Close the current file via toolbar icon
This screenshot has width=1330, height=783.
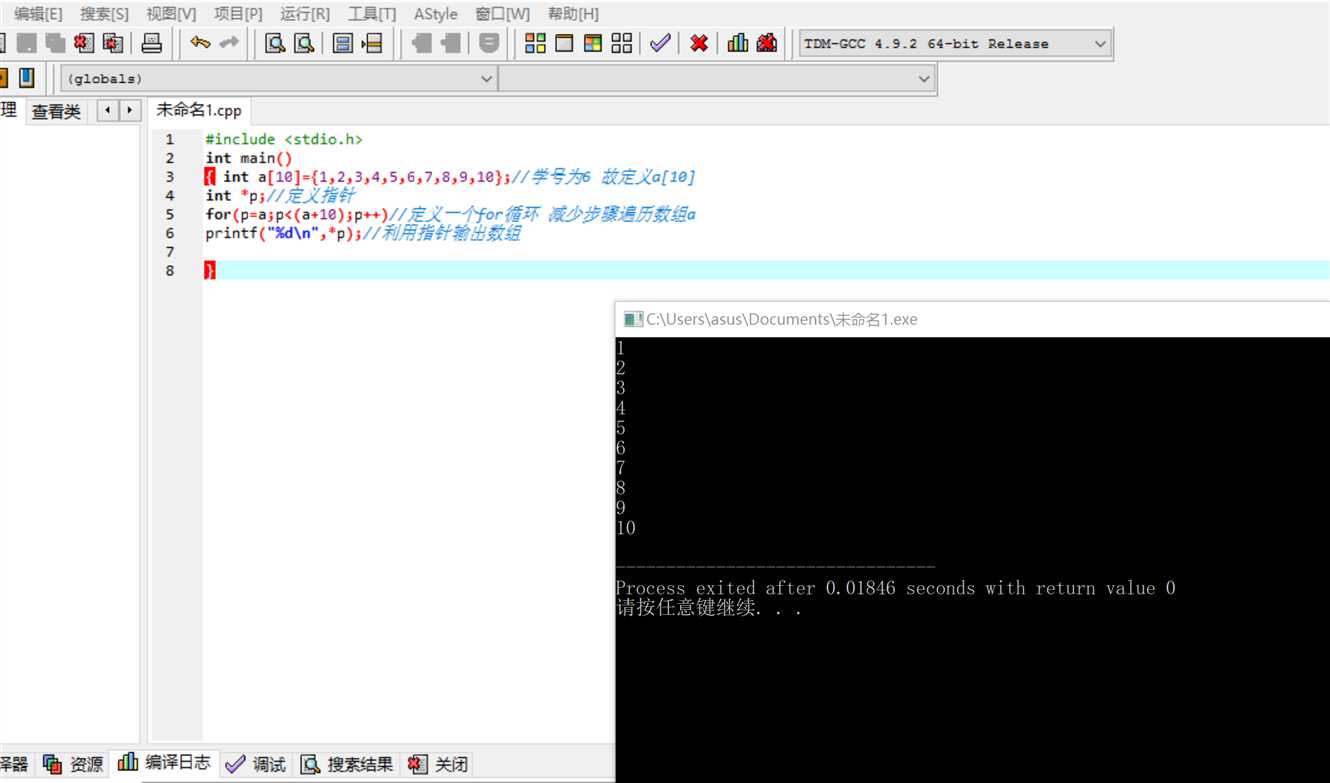(84, 43)
